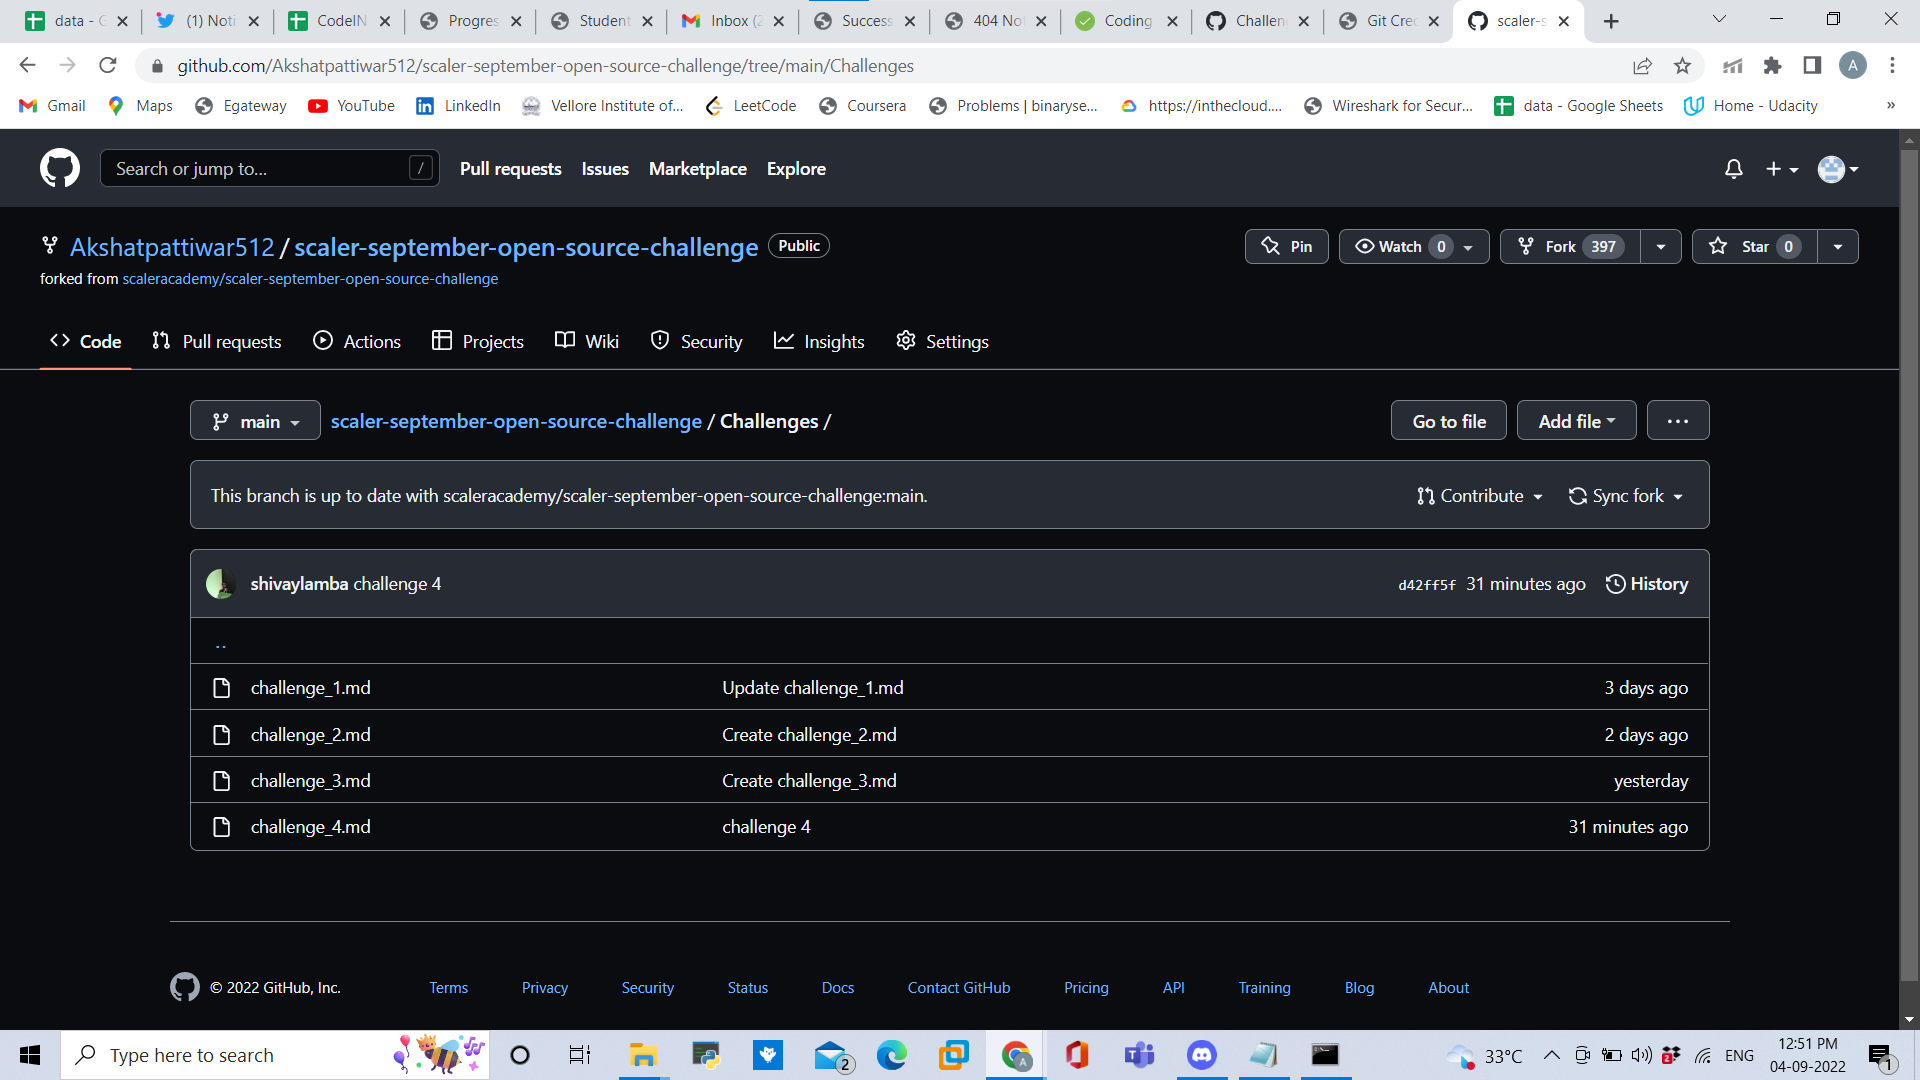Screen dimensions: 1920x1080
Task: Click the repository visibility fork symbol near Akshatpattiwar512
Action: coord(49,245)
